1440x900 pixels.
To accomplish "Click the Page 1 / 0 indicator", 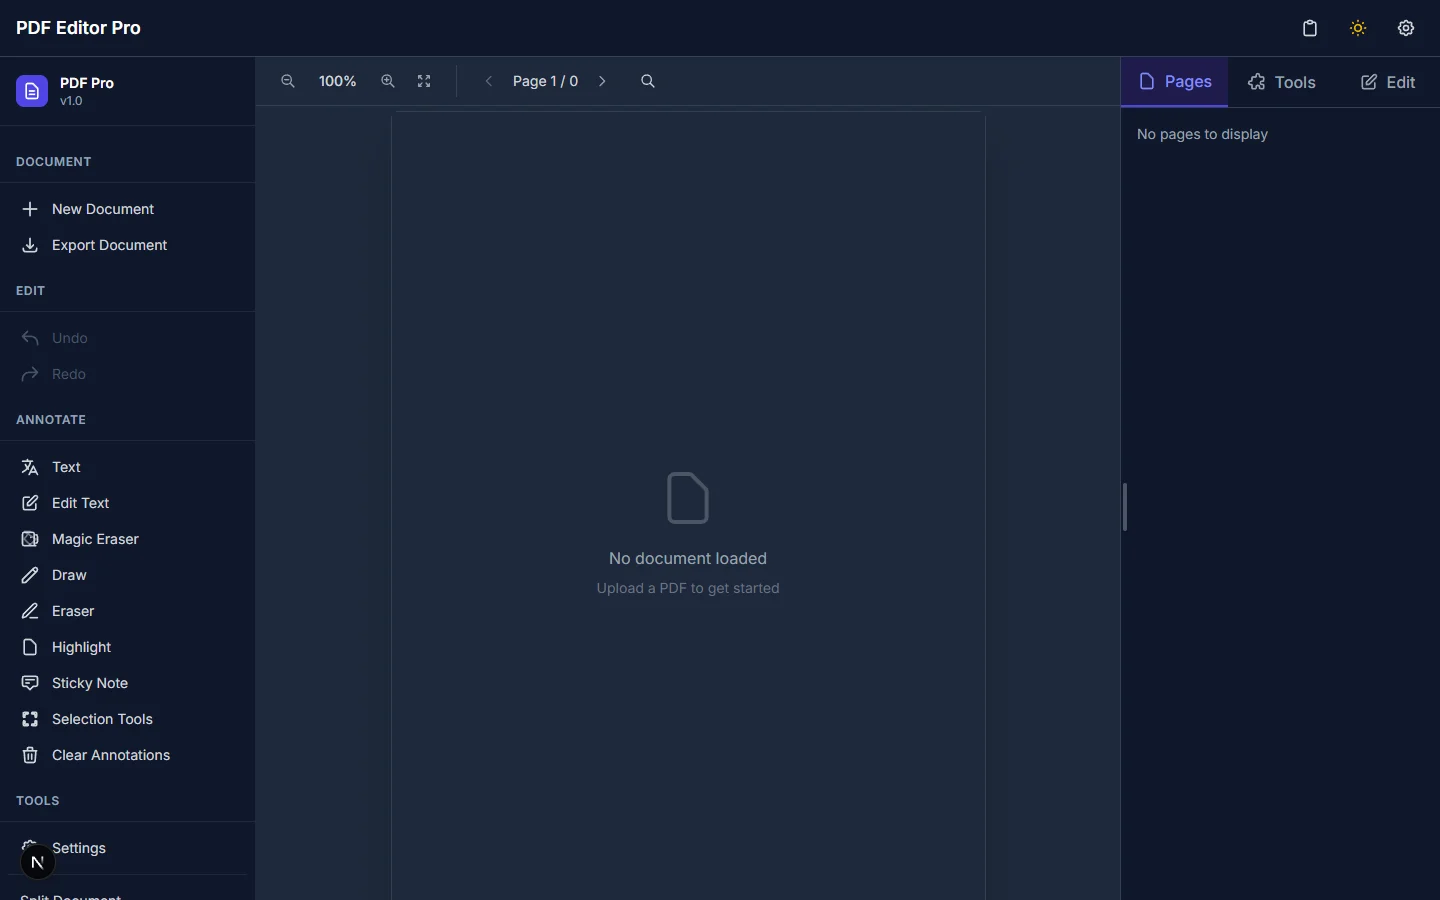I will coord(545,82).
